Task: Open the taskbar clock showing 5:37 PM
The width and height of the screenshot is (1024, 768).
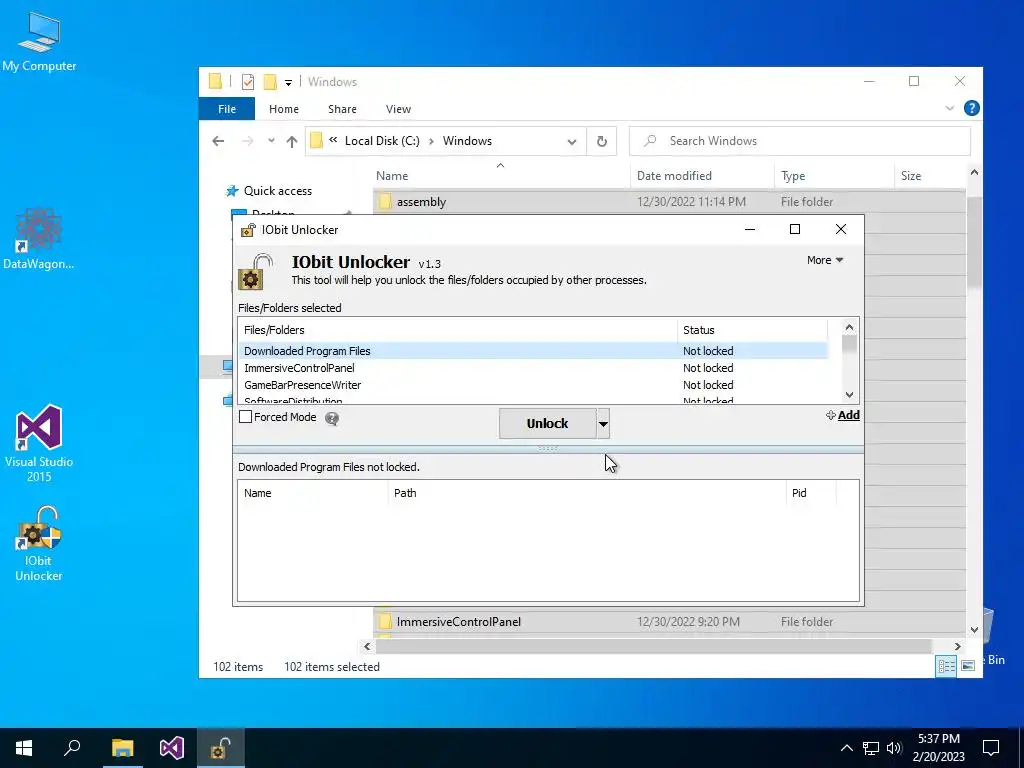Action: pos(938,748)
